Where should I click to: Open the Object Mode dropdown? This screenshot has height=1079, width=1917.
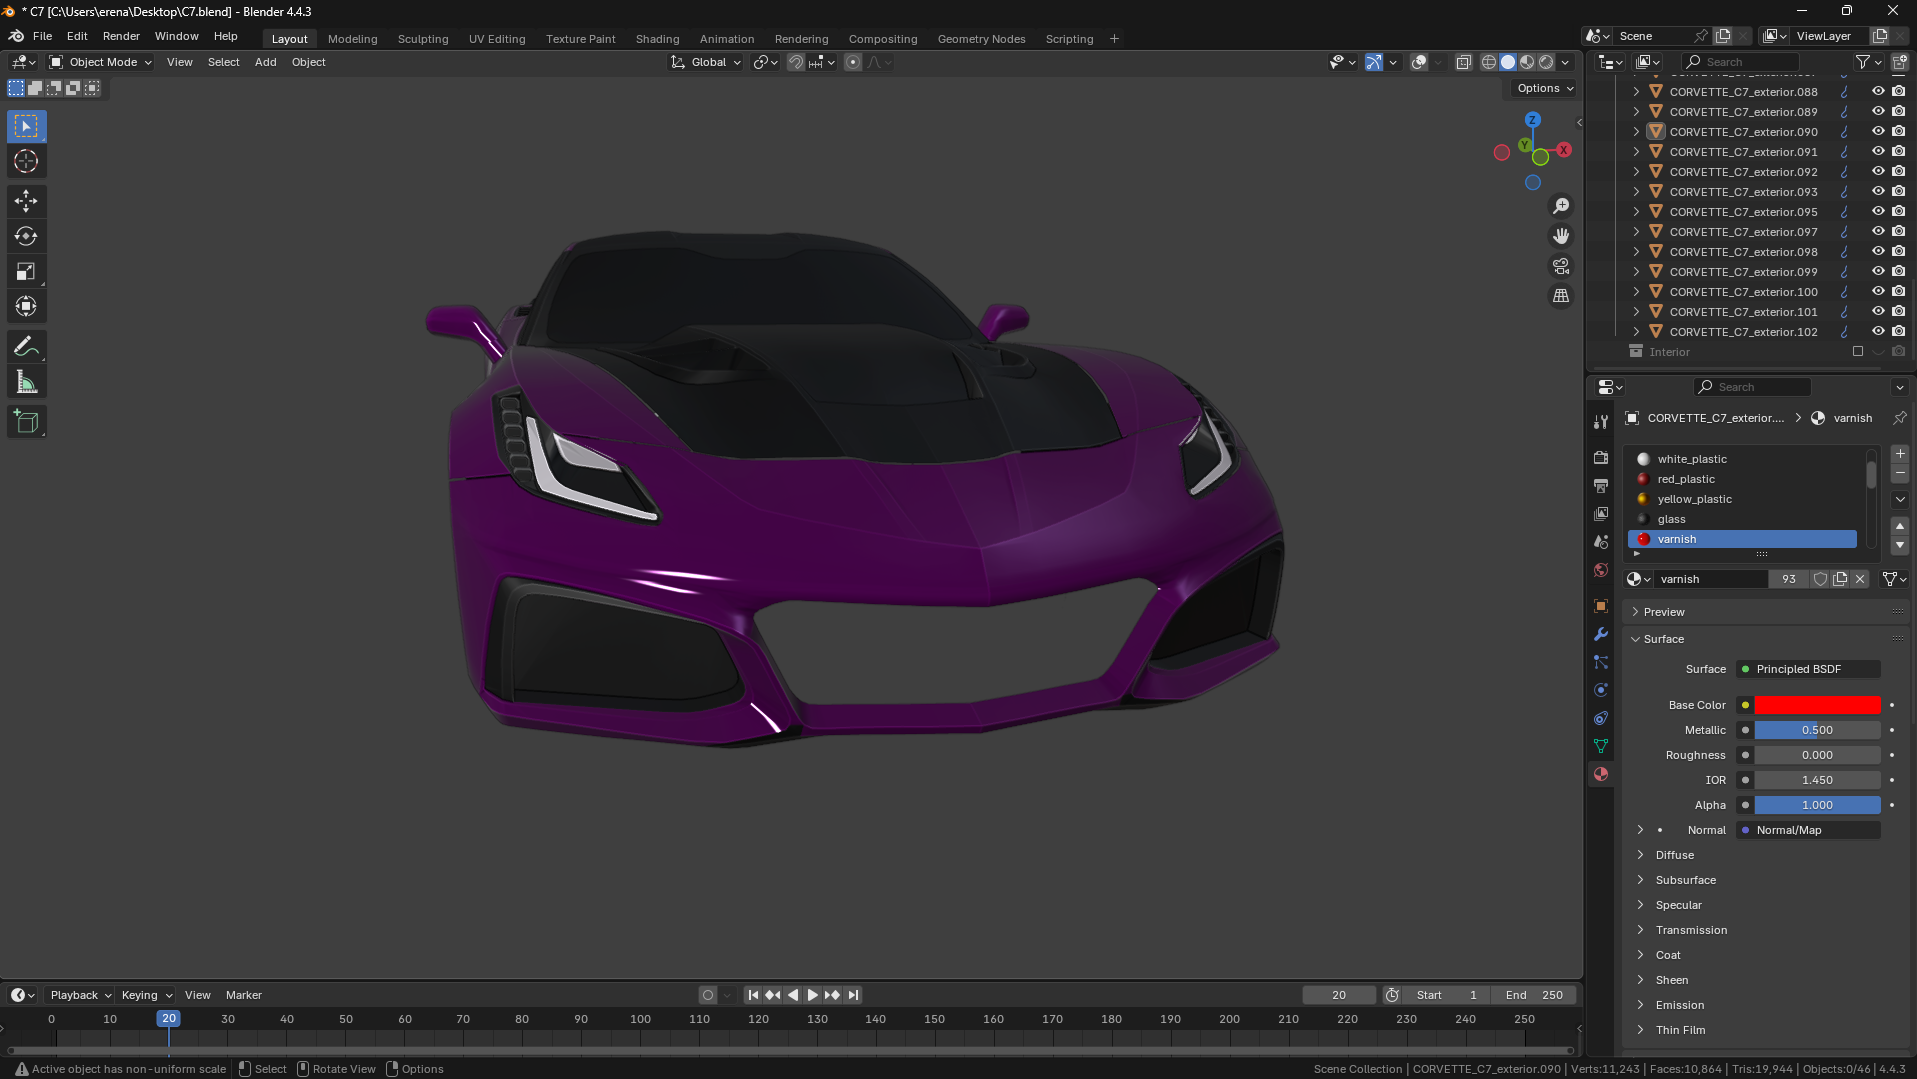tap(100, 62)
